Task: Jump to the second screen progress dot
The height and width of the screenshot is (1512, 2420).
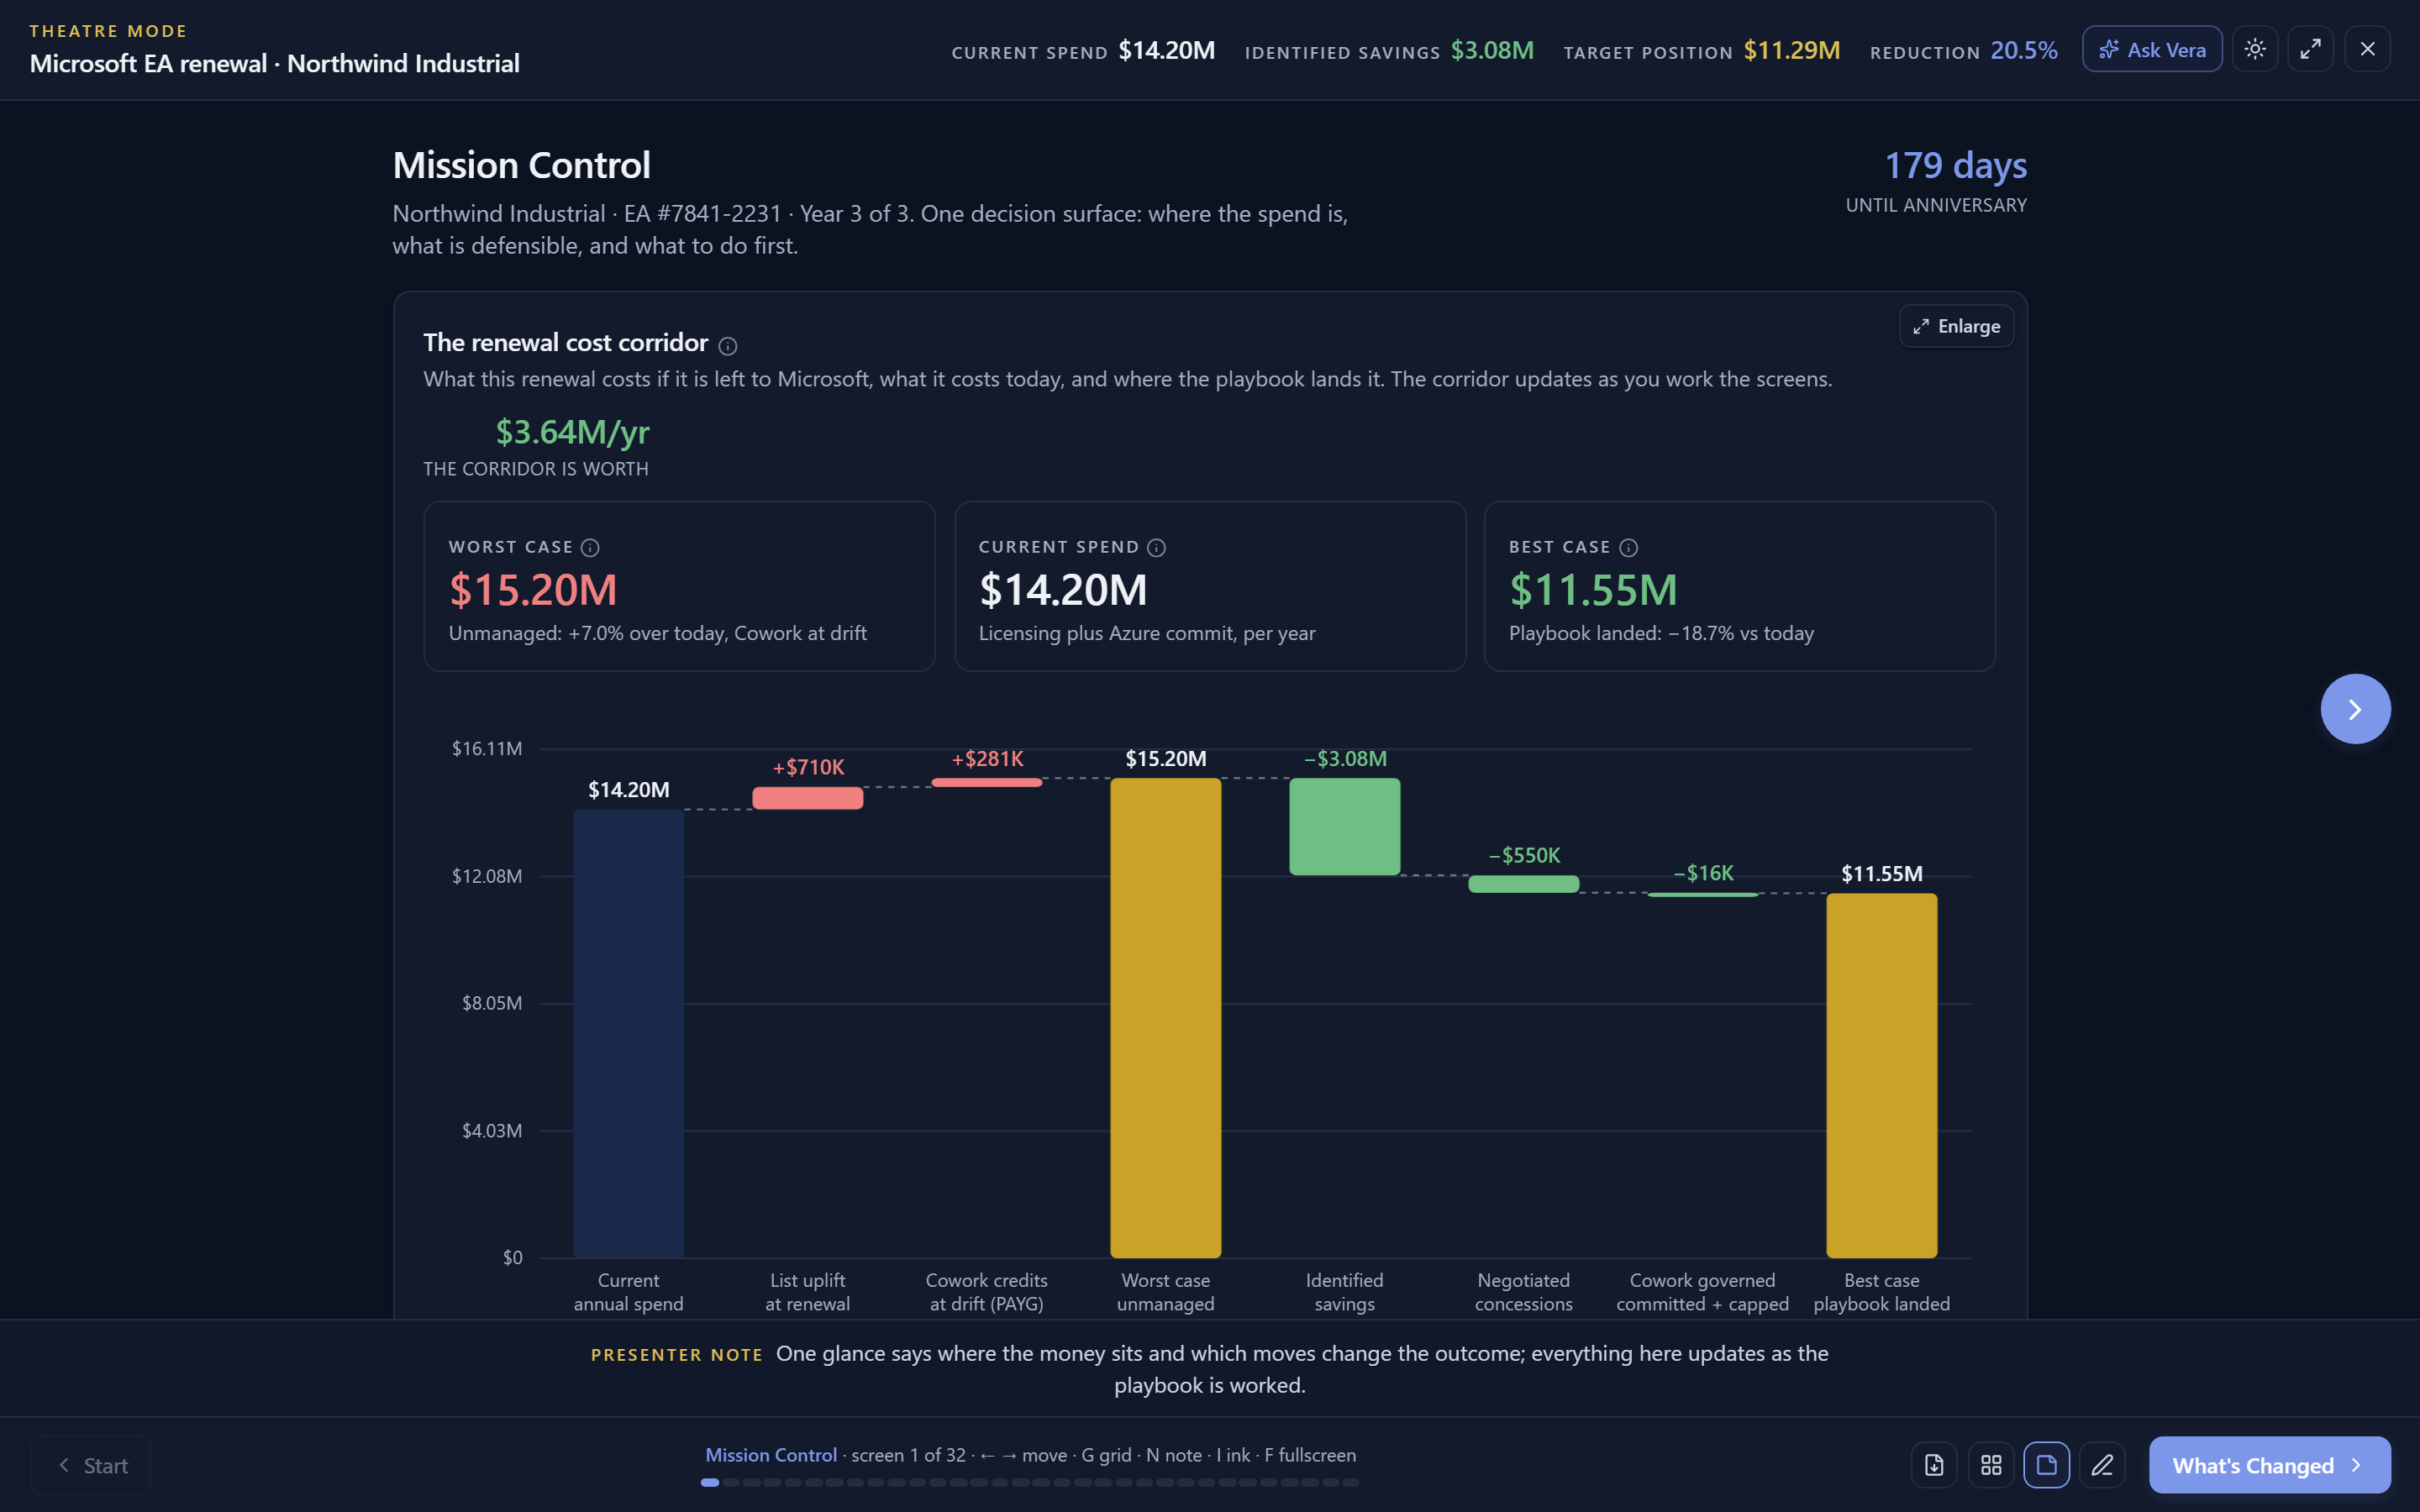Action: coord(731,1483)
